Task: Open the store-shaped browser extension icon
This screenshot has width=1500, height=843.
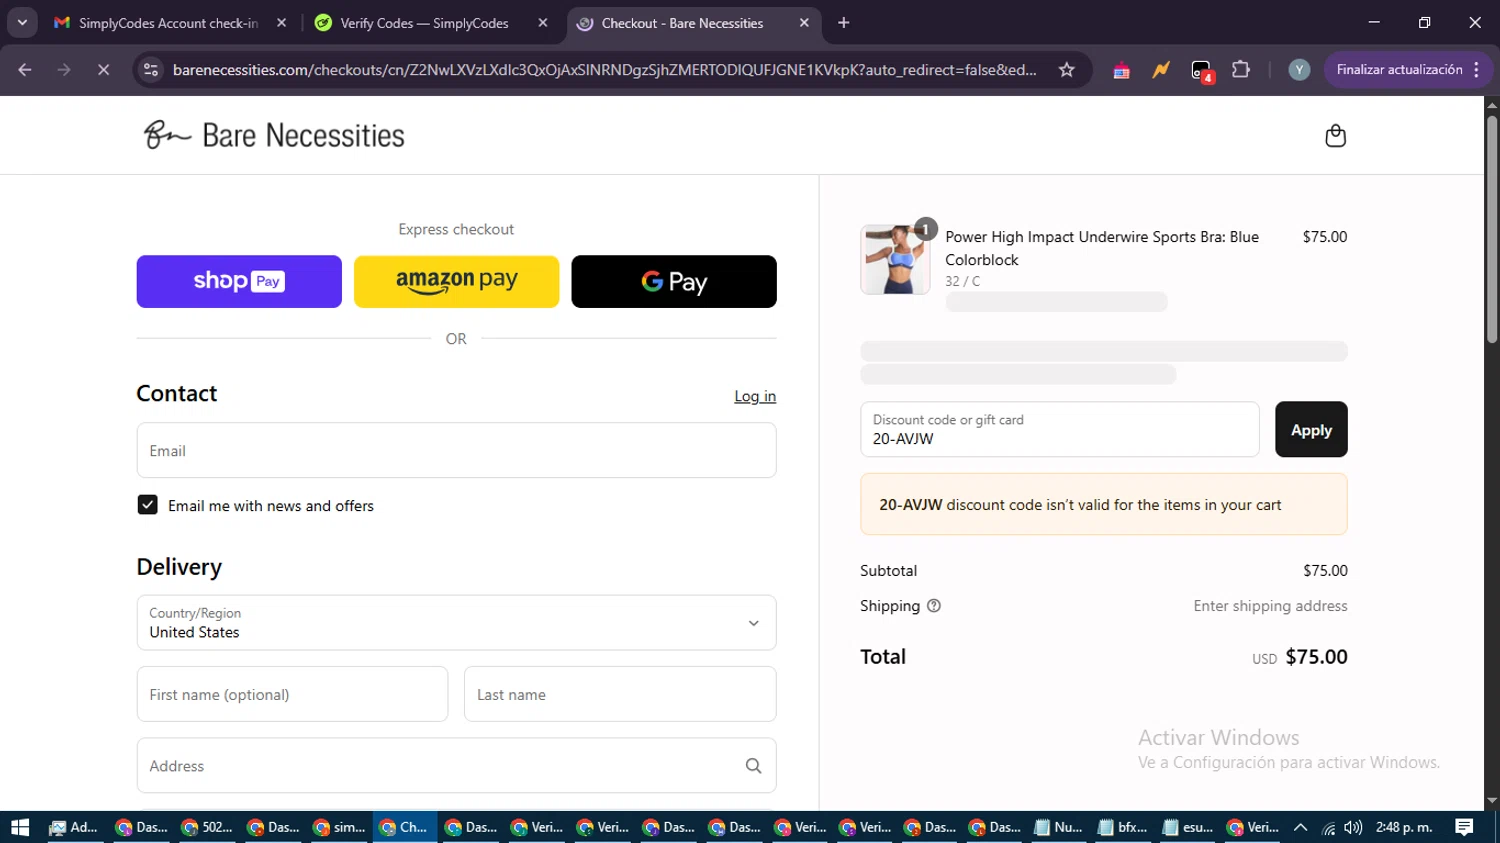Action: (1121, 70)
